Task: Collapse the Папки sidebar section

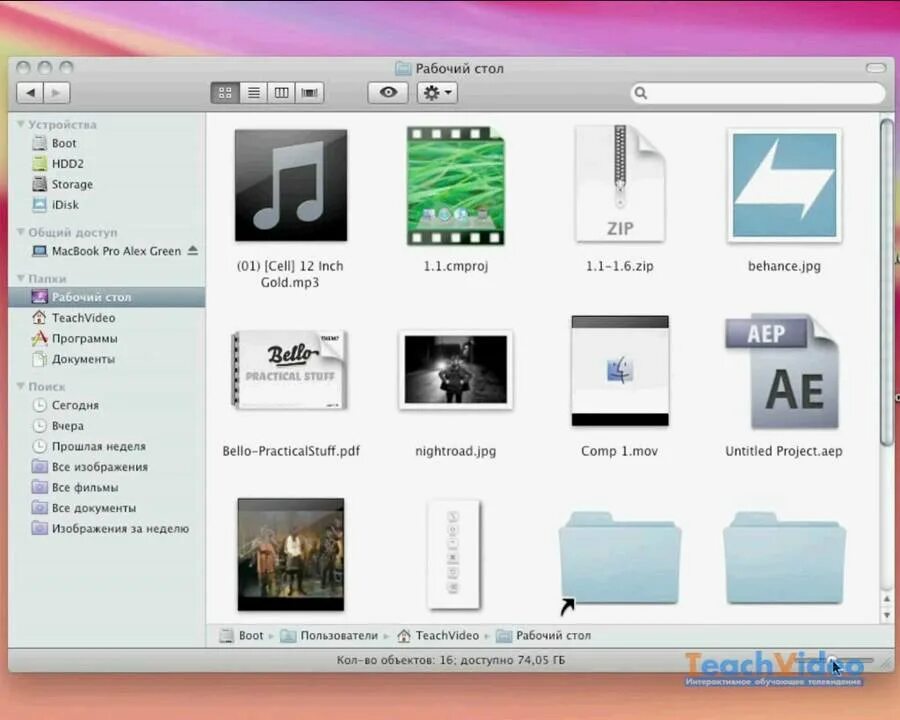Action: click(21, 278)
